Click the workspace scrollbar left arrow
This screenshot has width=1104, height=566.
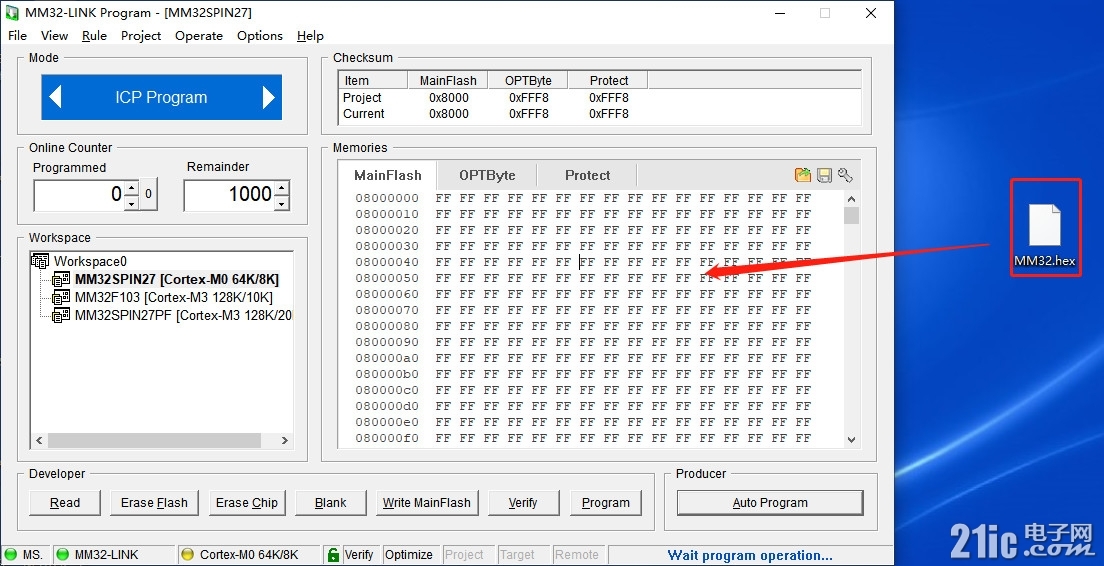[39, 440]
